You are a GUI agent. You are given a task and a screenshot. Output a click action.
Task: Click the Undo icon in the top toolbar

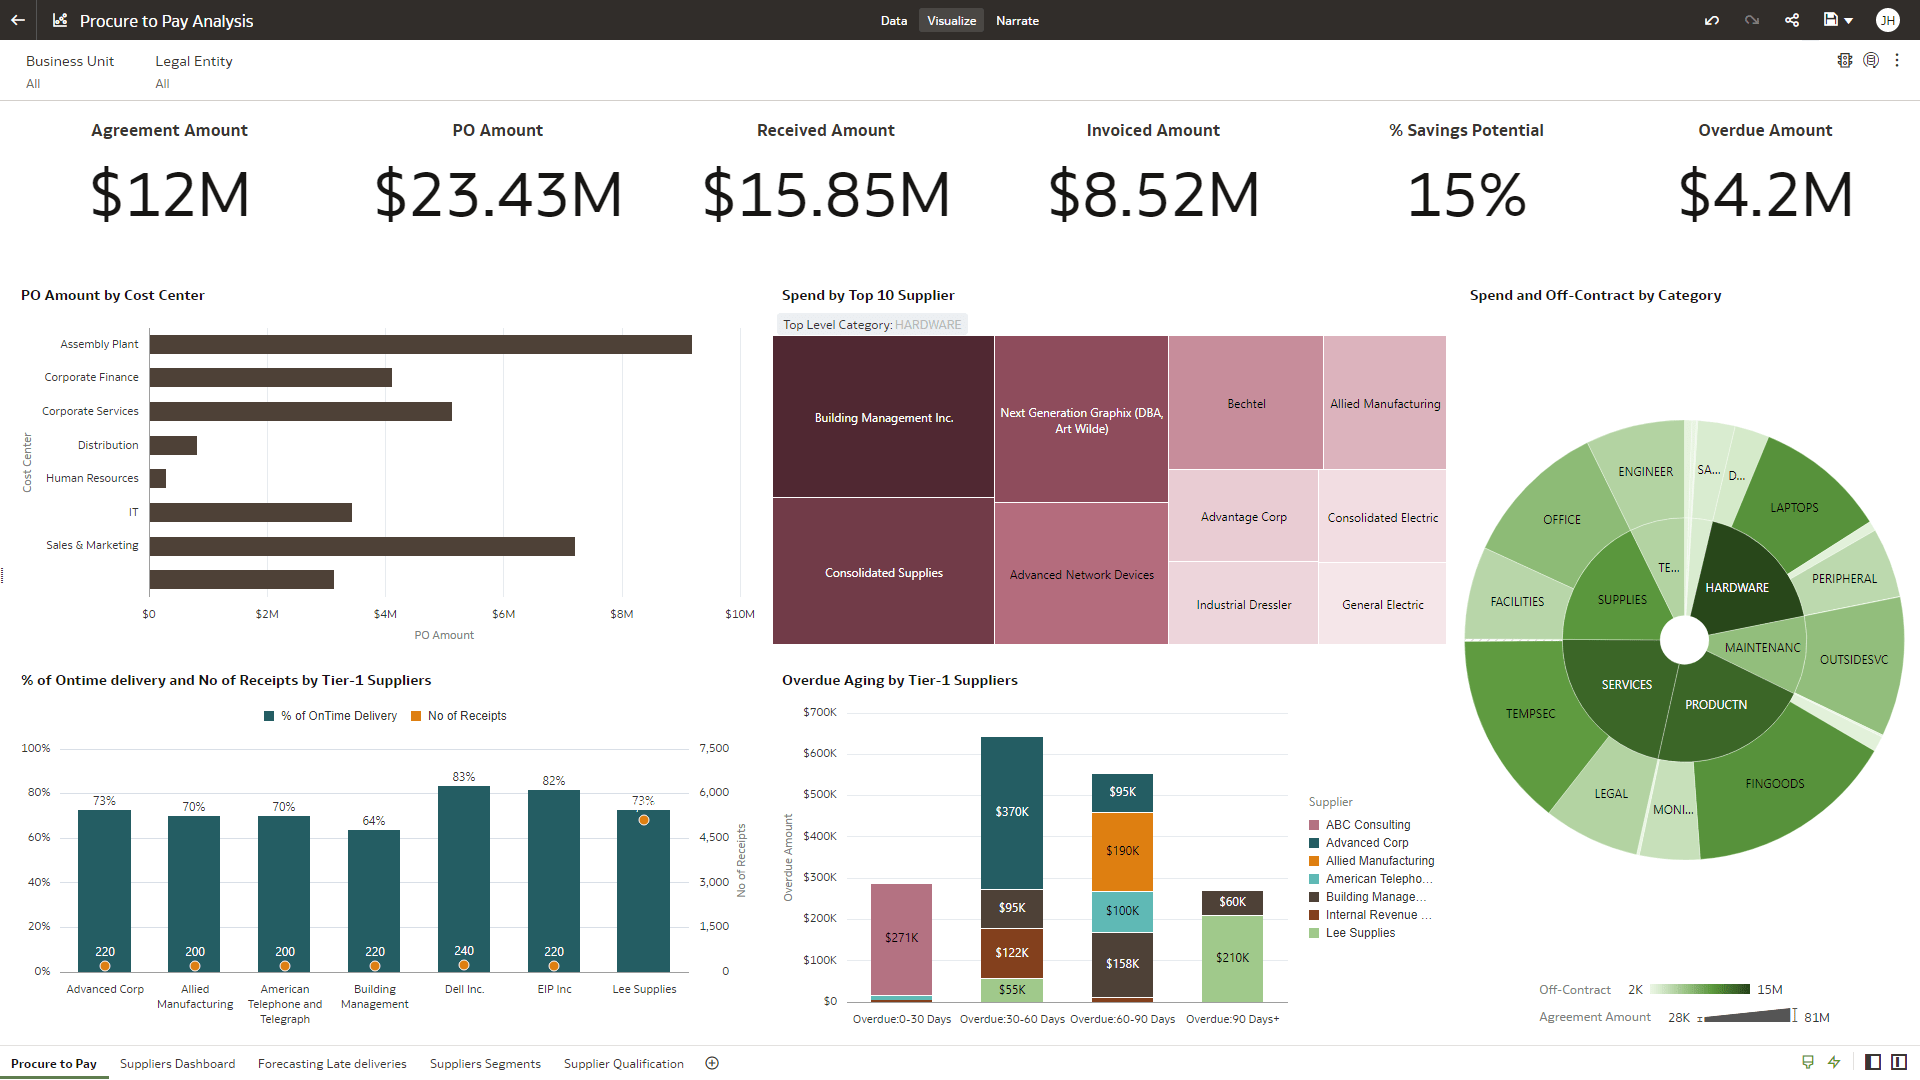point(1711,20)
